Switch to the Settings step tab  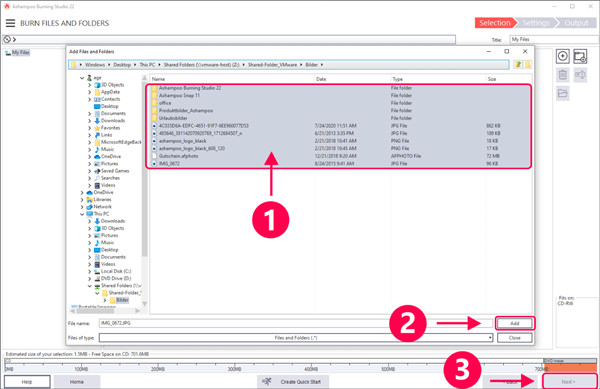coord(536,23)
